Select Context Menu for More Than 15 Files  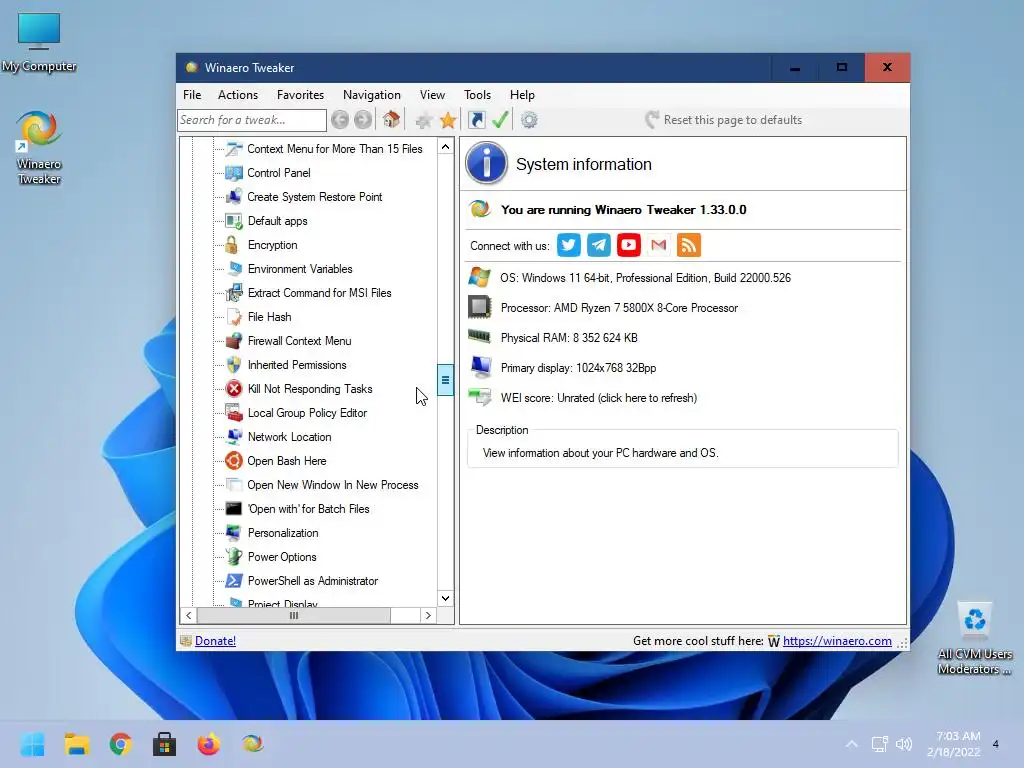334,149
